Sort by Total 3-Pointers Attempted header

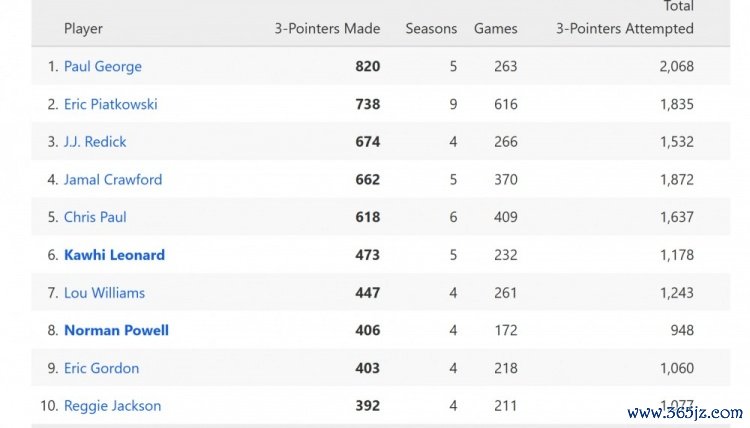[625, 20]
